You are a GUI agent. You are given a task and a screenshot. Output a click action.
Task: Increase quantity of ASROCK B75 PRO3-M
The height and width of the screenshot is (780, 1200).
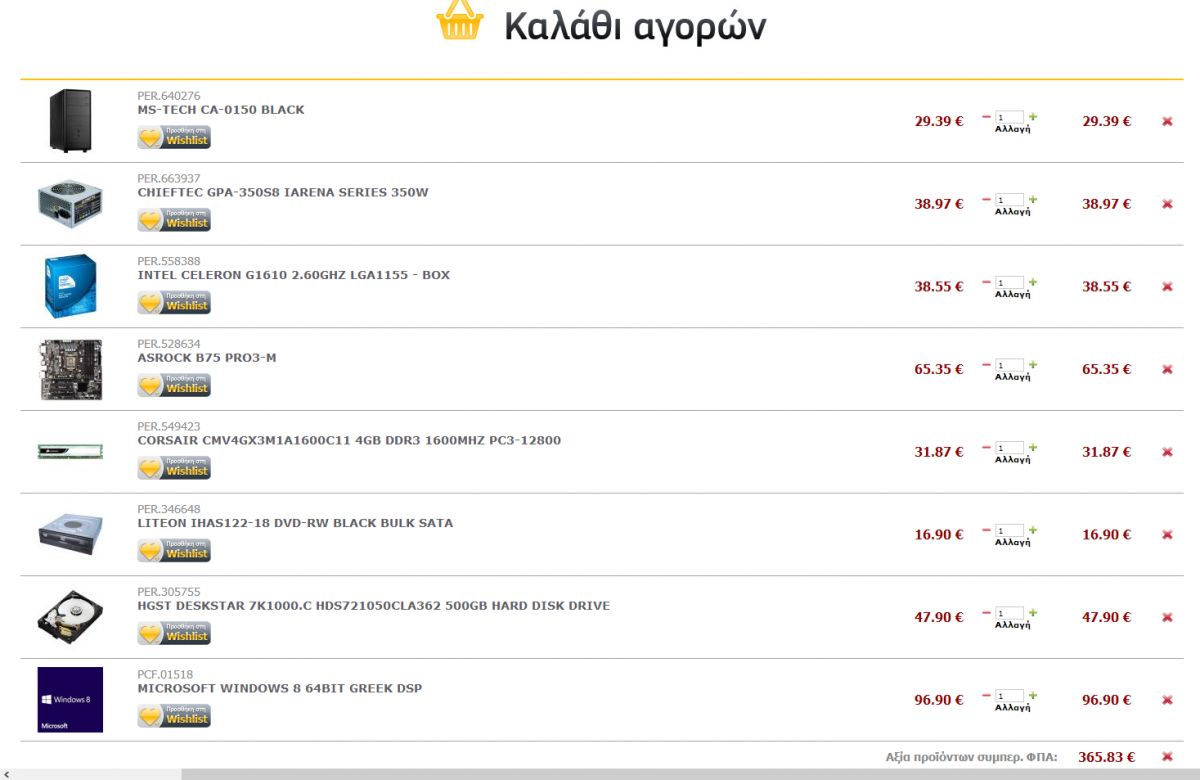1033,365
